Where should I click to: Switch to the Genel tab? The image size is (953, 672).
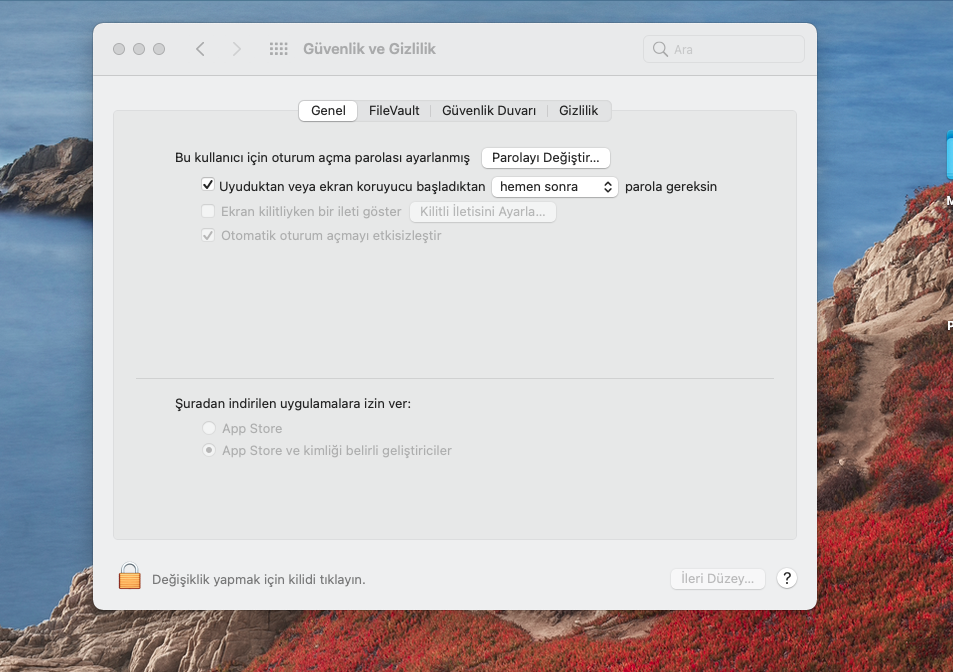328,111
